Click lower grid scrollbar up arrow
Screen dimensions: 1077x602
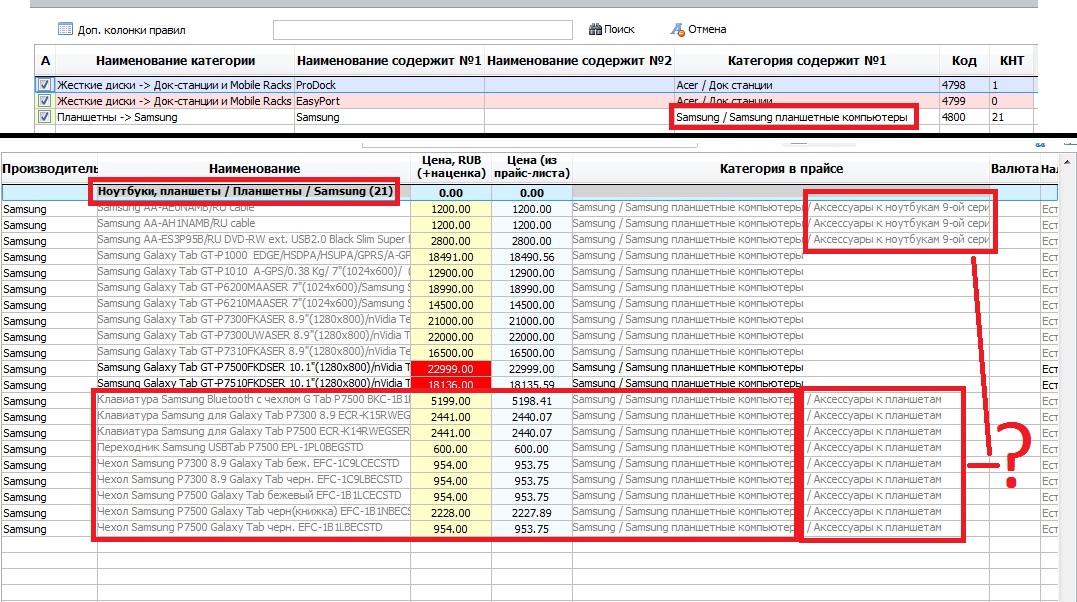pyautogui.click(x=1067, y=161)
